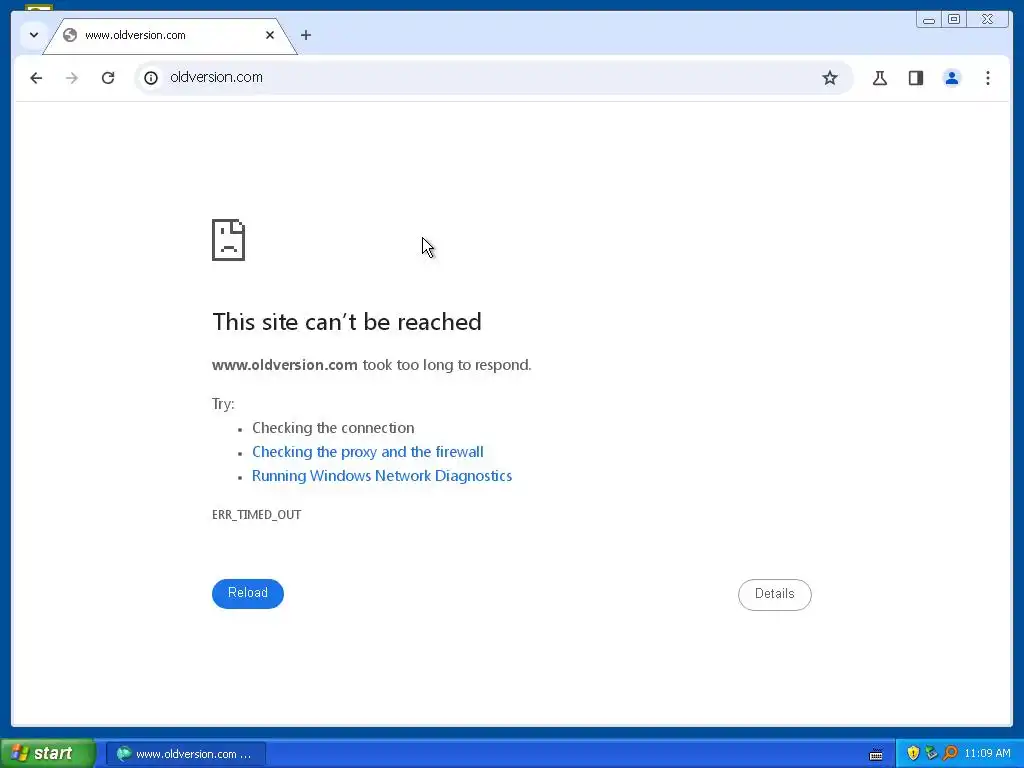Select the www.oldversion.com tab
This screenshot has height=768, width=1024.
(170, 35)
